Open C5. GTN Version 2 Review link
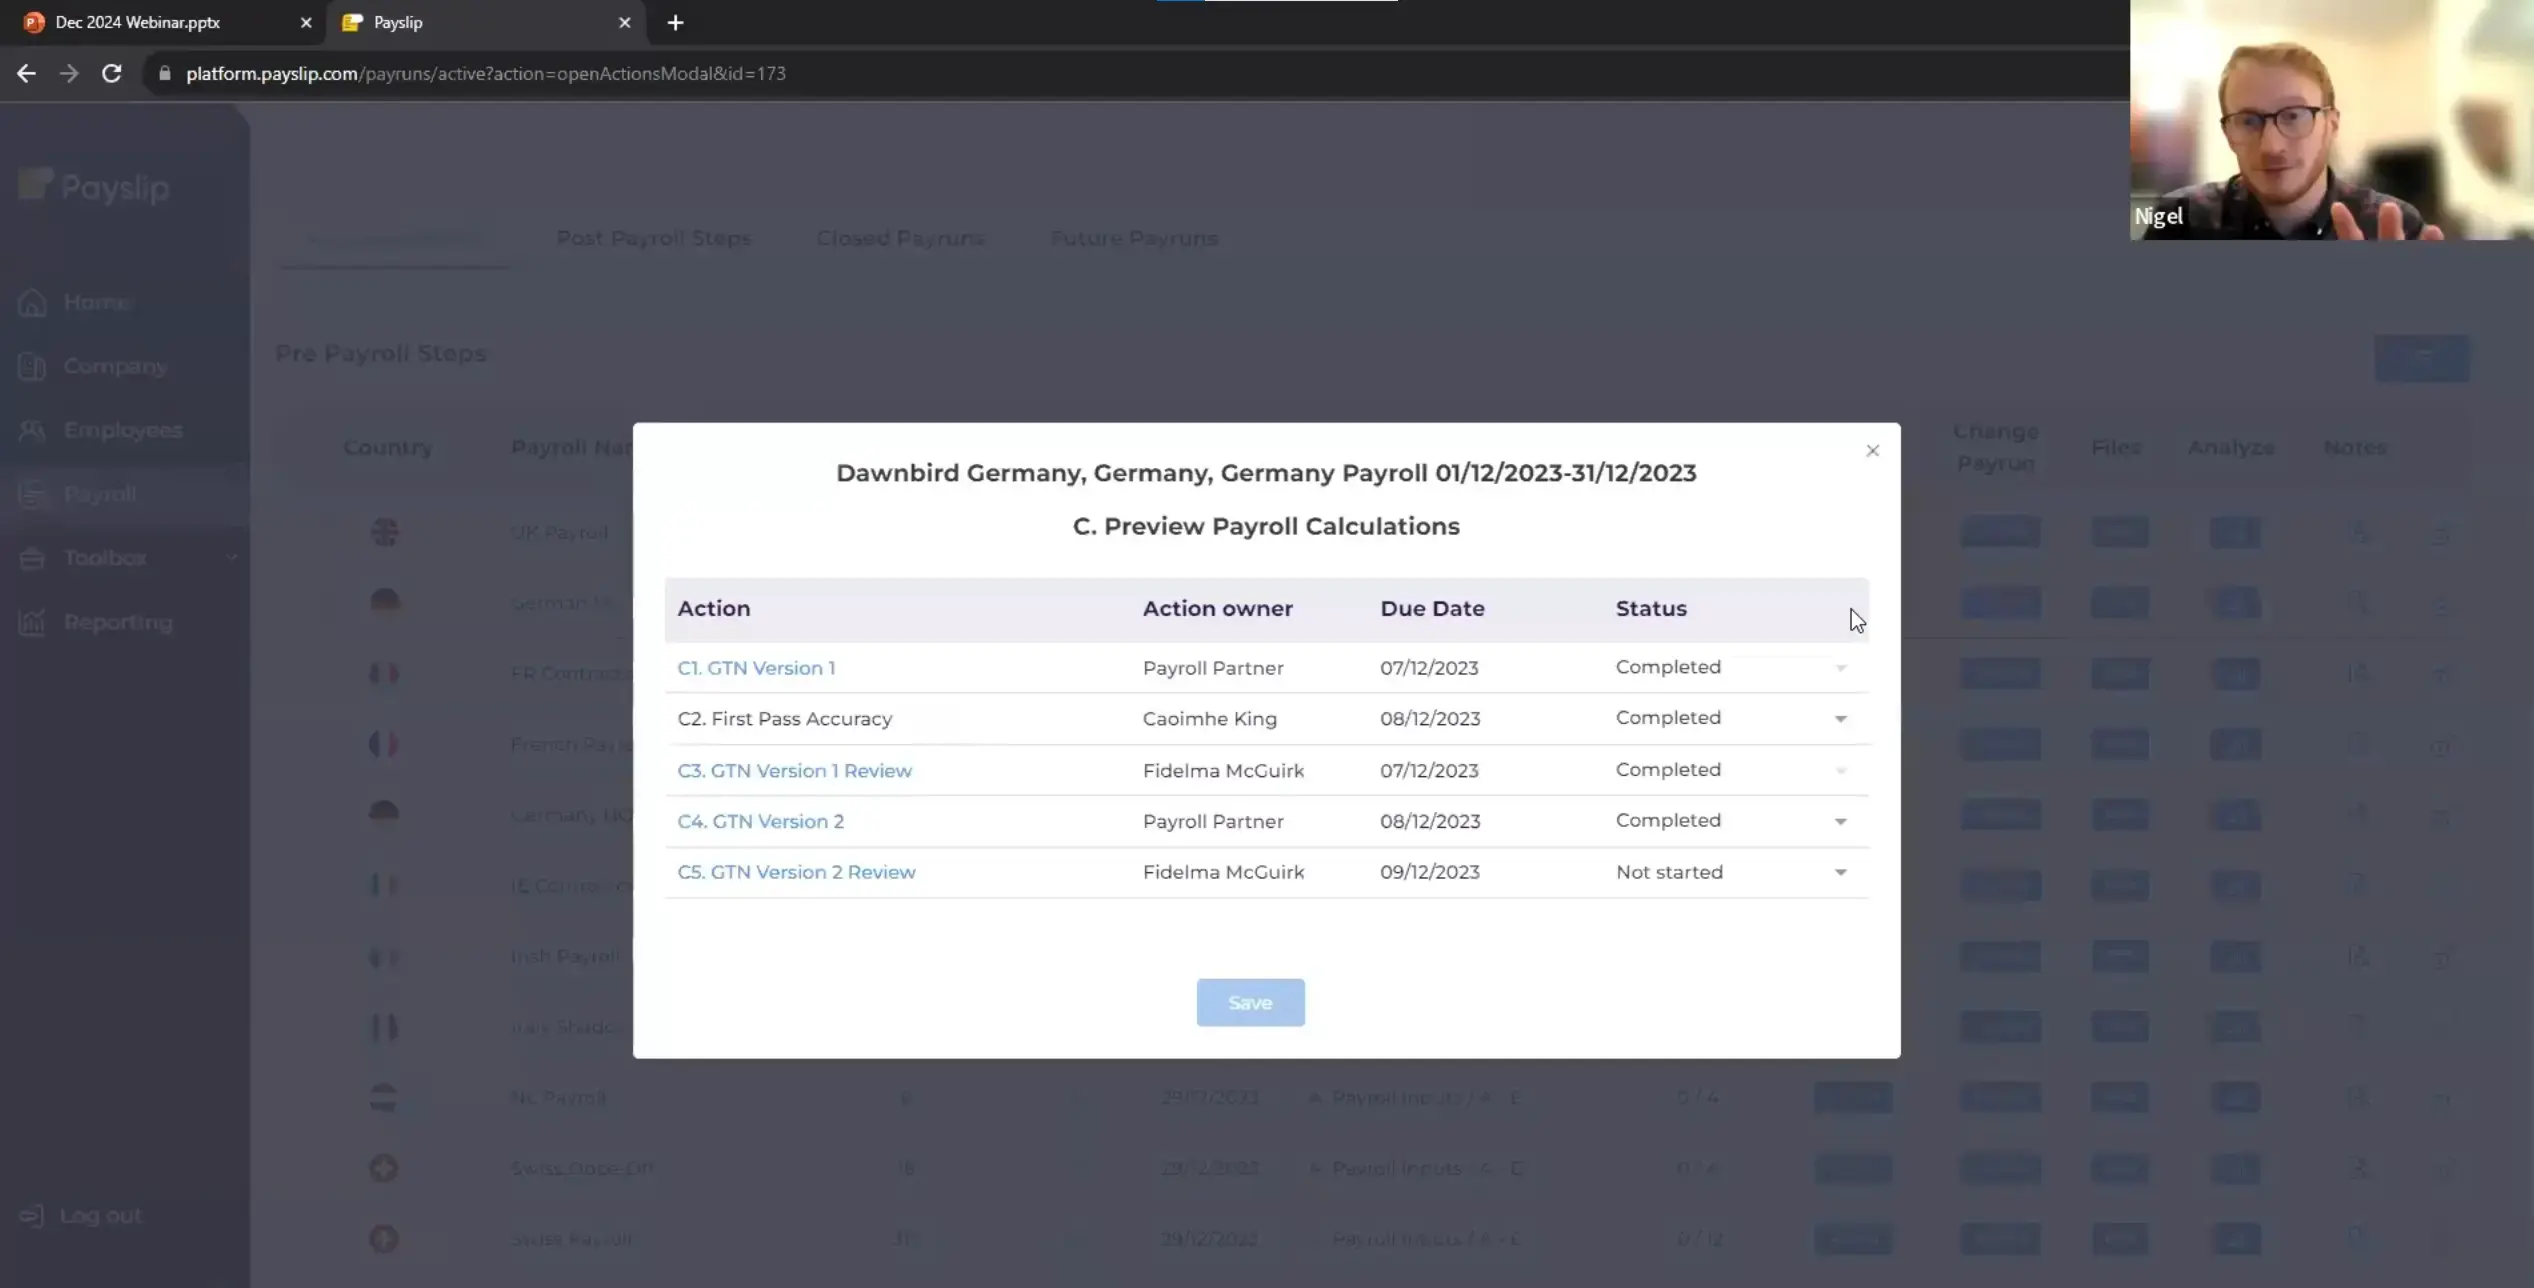Viewport: 2534px width, 1288px height. tap(796, 872)
